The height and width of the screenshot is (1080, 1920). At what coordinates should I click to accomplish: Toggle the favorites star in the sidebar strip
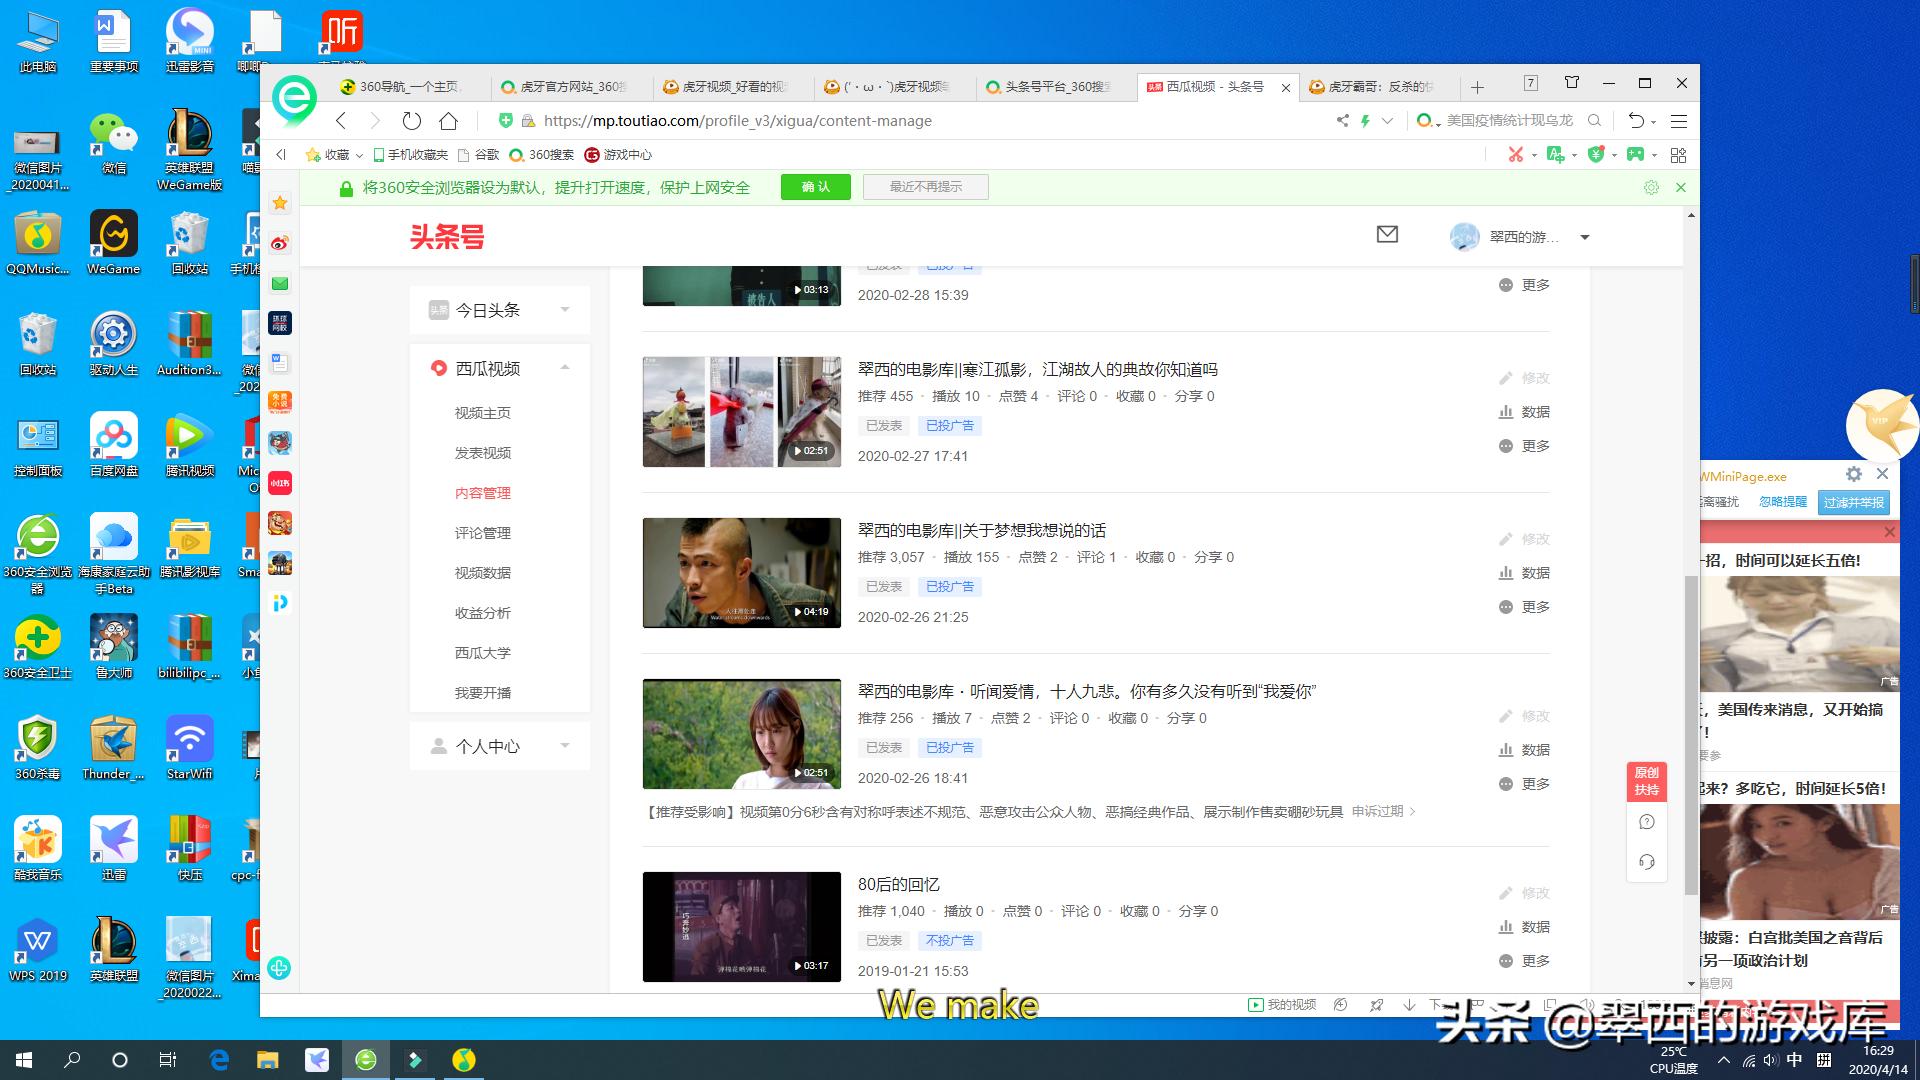pos(280,203)
